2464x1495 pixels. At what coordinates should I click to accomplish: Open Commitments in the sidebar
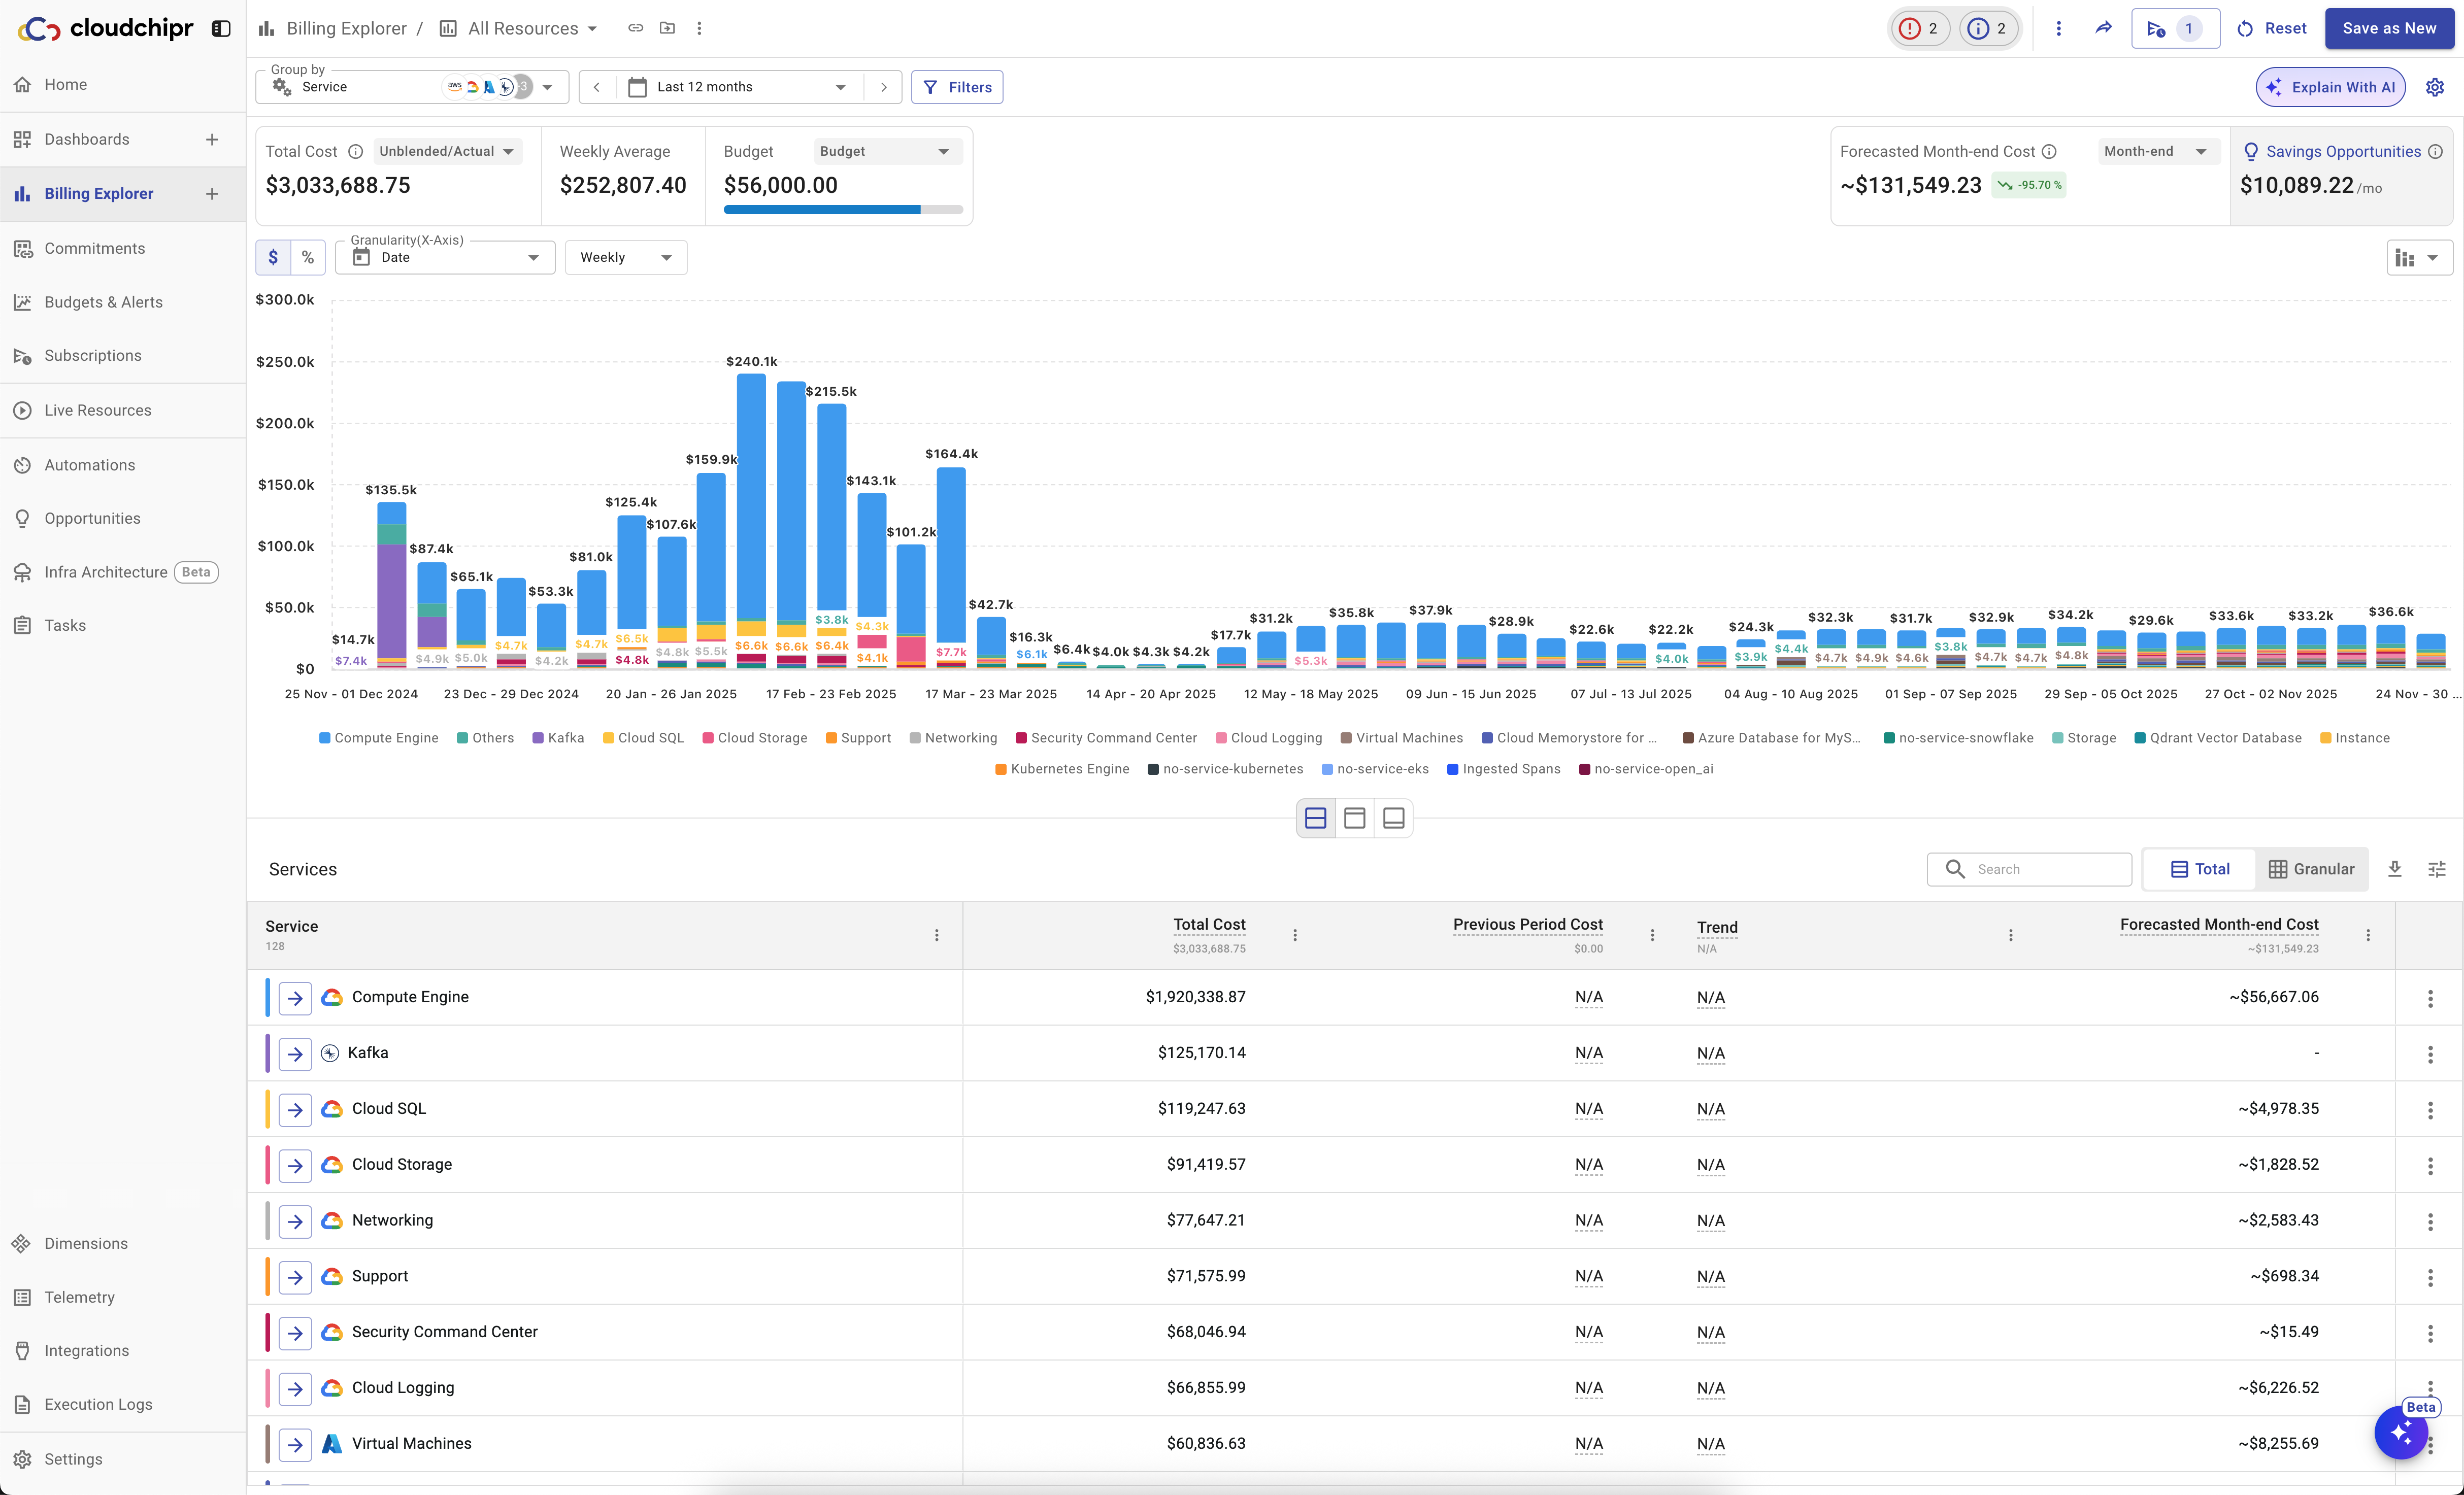click(x=94, y=248)
